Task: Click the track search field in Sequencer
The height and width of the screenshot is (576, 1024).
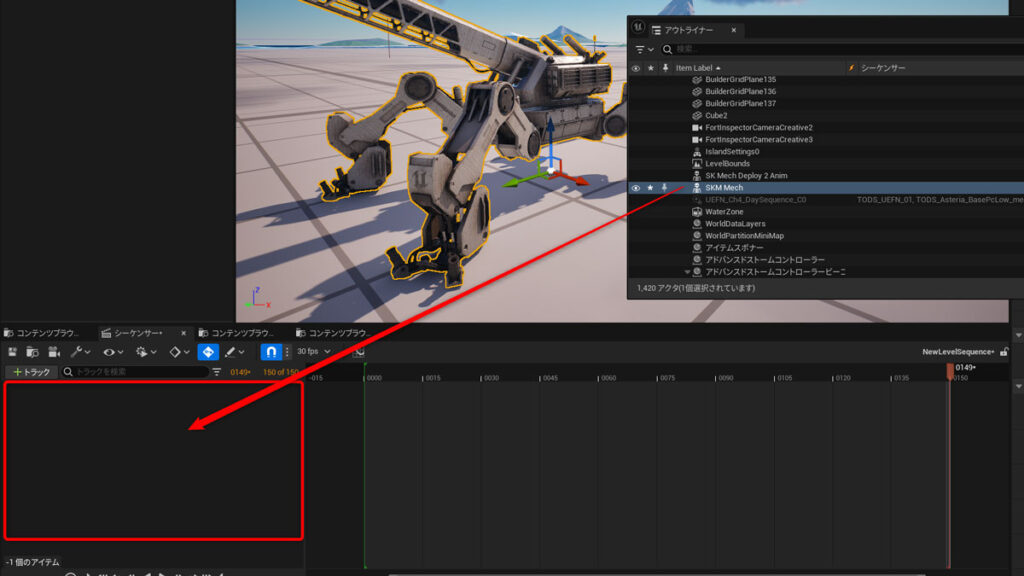Action: (x=135, y=372)
